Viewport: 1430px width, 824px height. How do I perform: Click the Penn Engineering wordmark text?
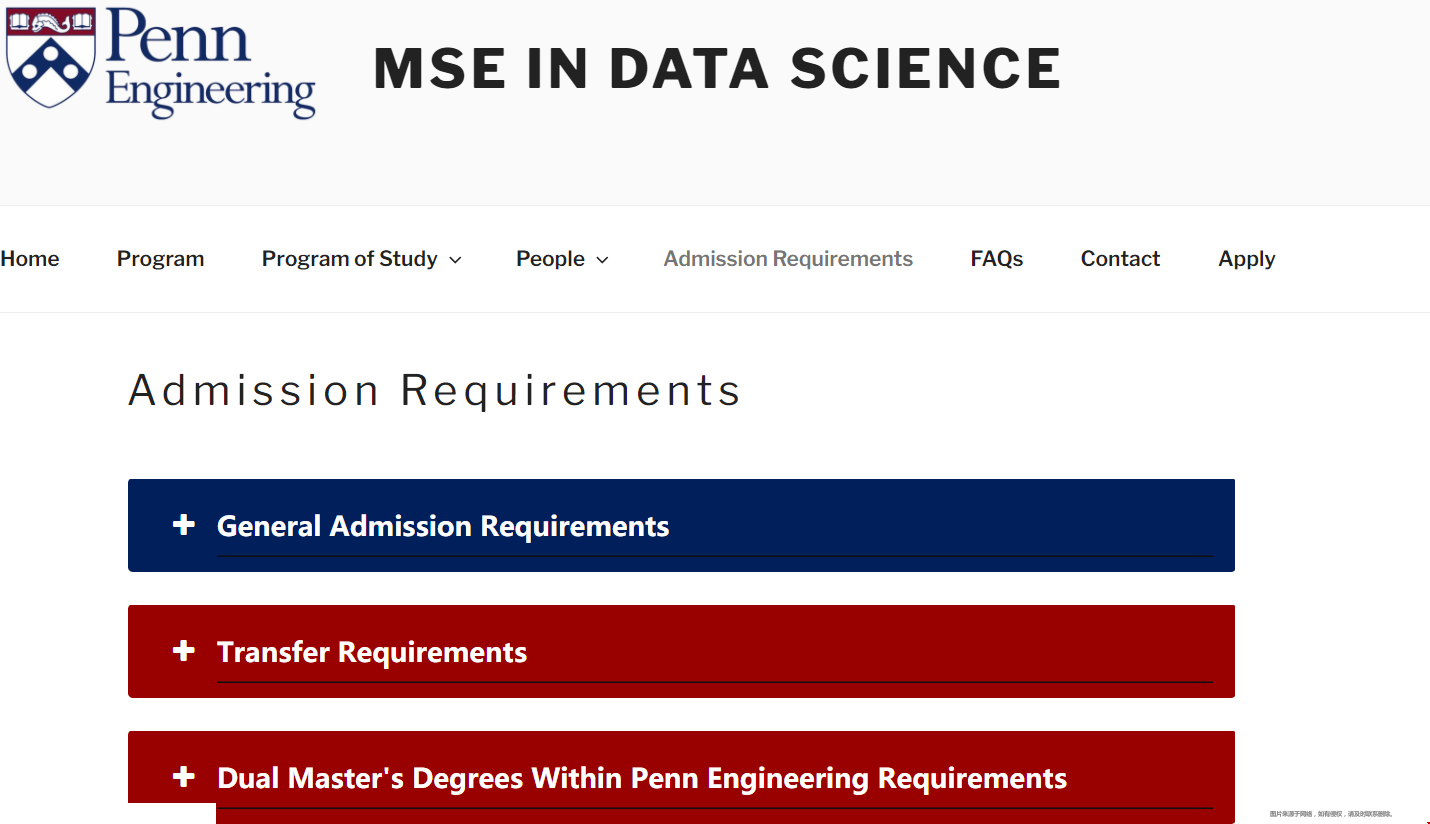point(210,62)
